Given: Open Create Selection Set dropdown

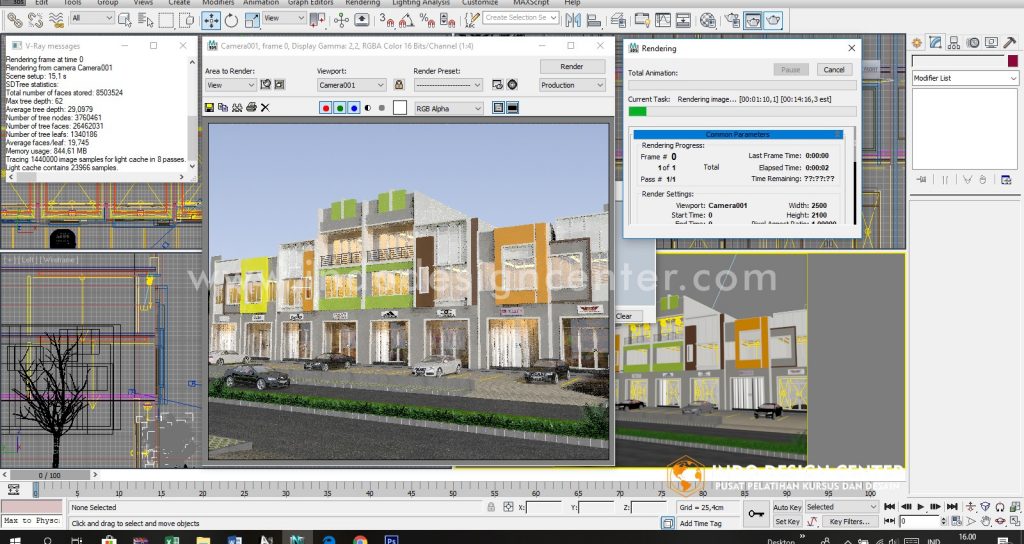Looking at the screenshot, I should pos(521,18).
